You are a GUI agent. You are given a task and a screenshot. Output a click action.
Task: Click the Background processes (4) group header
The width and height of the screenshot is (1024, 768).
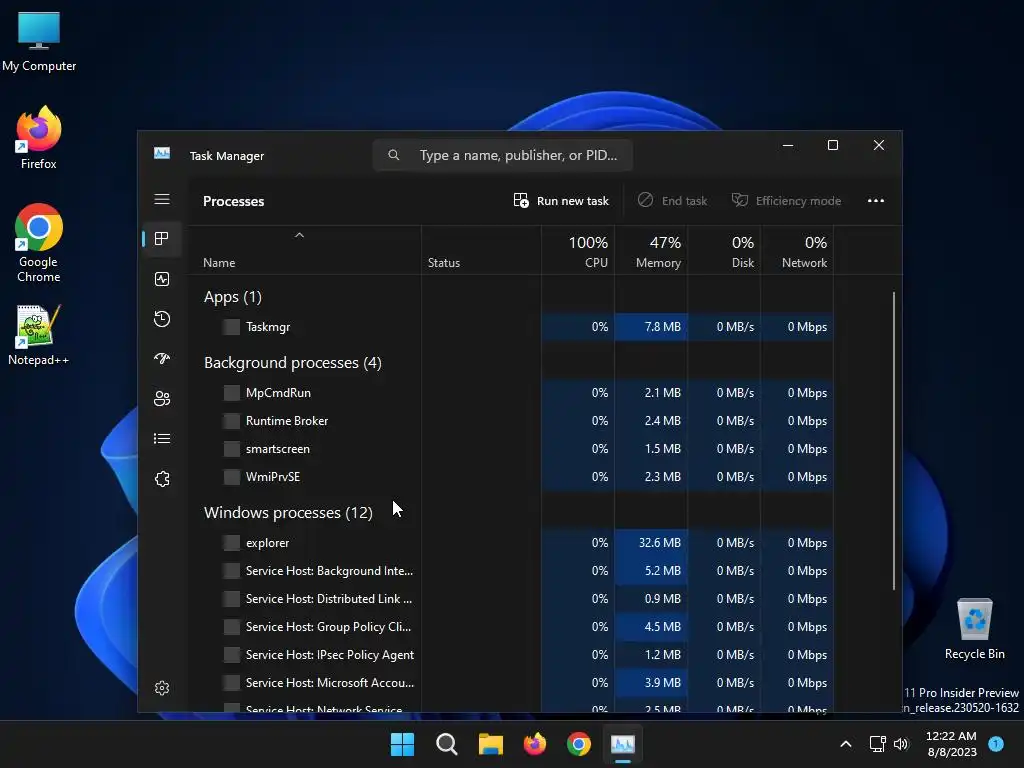[x=293, y=363]
